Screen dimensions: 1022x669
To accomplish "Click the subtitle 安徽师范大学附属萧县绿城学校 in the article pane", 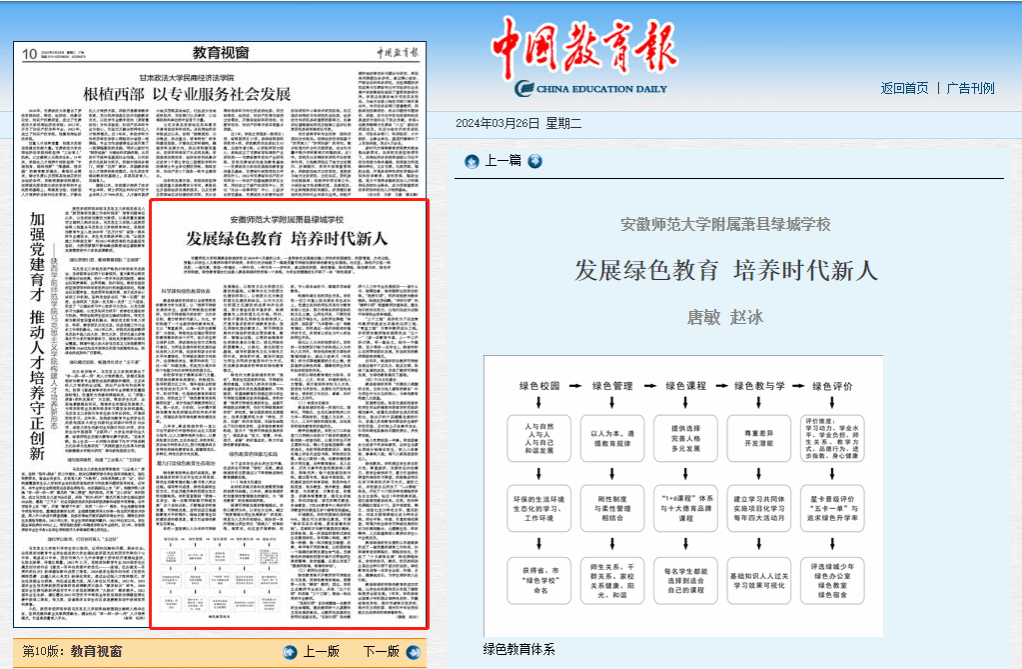I will (725, 225).
